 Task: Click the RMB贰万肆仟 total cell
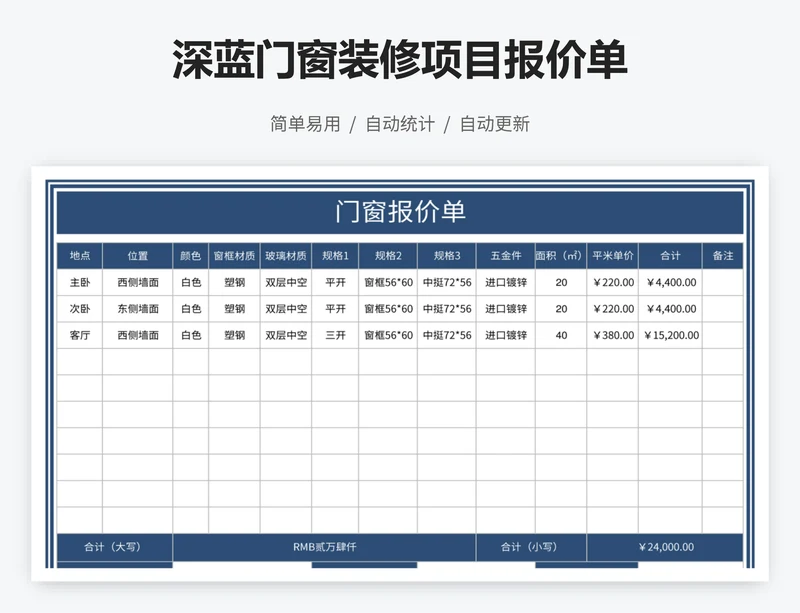pos(324,547)
